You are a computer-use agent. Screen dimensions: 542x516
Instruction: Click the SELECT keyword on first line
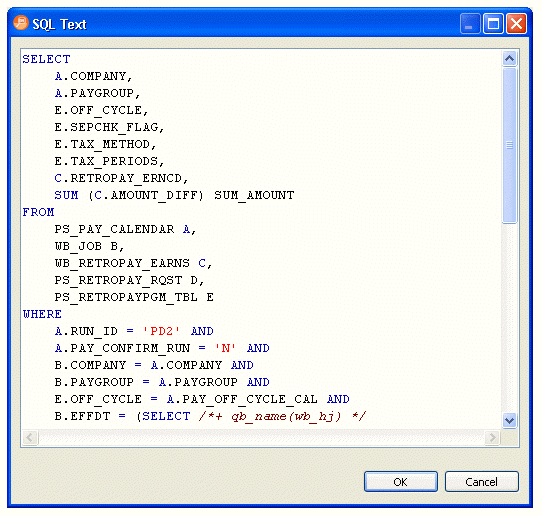tap(46, 59)
